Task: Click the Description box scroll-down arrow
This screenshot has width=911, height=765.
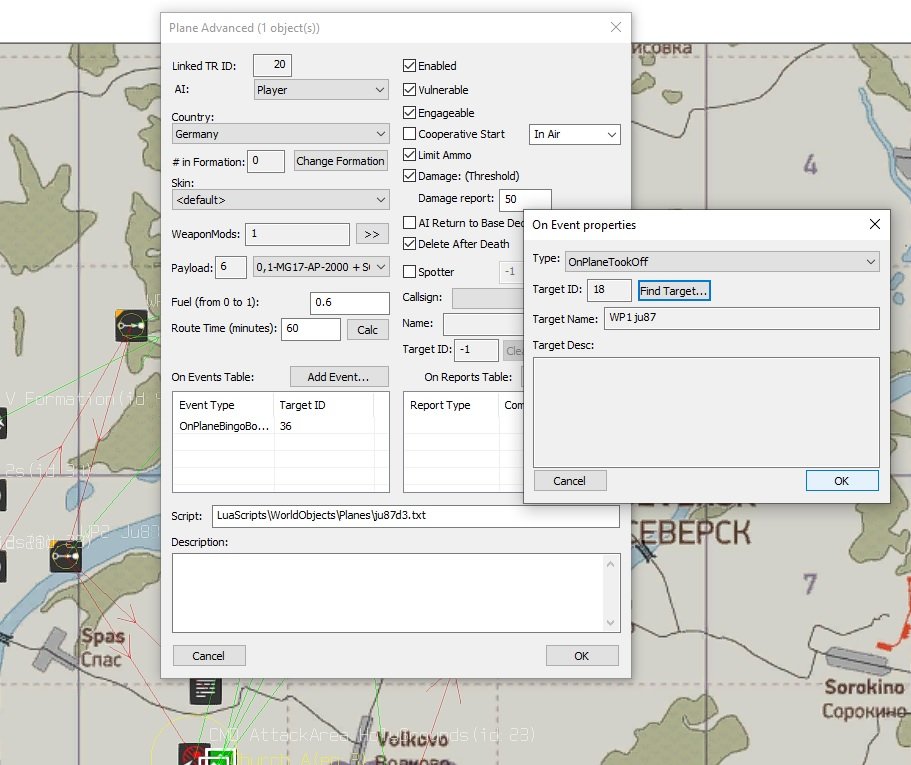Action: (610, 622)
